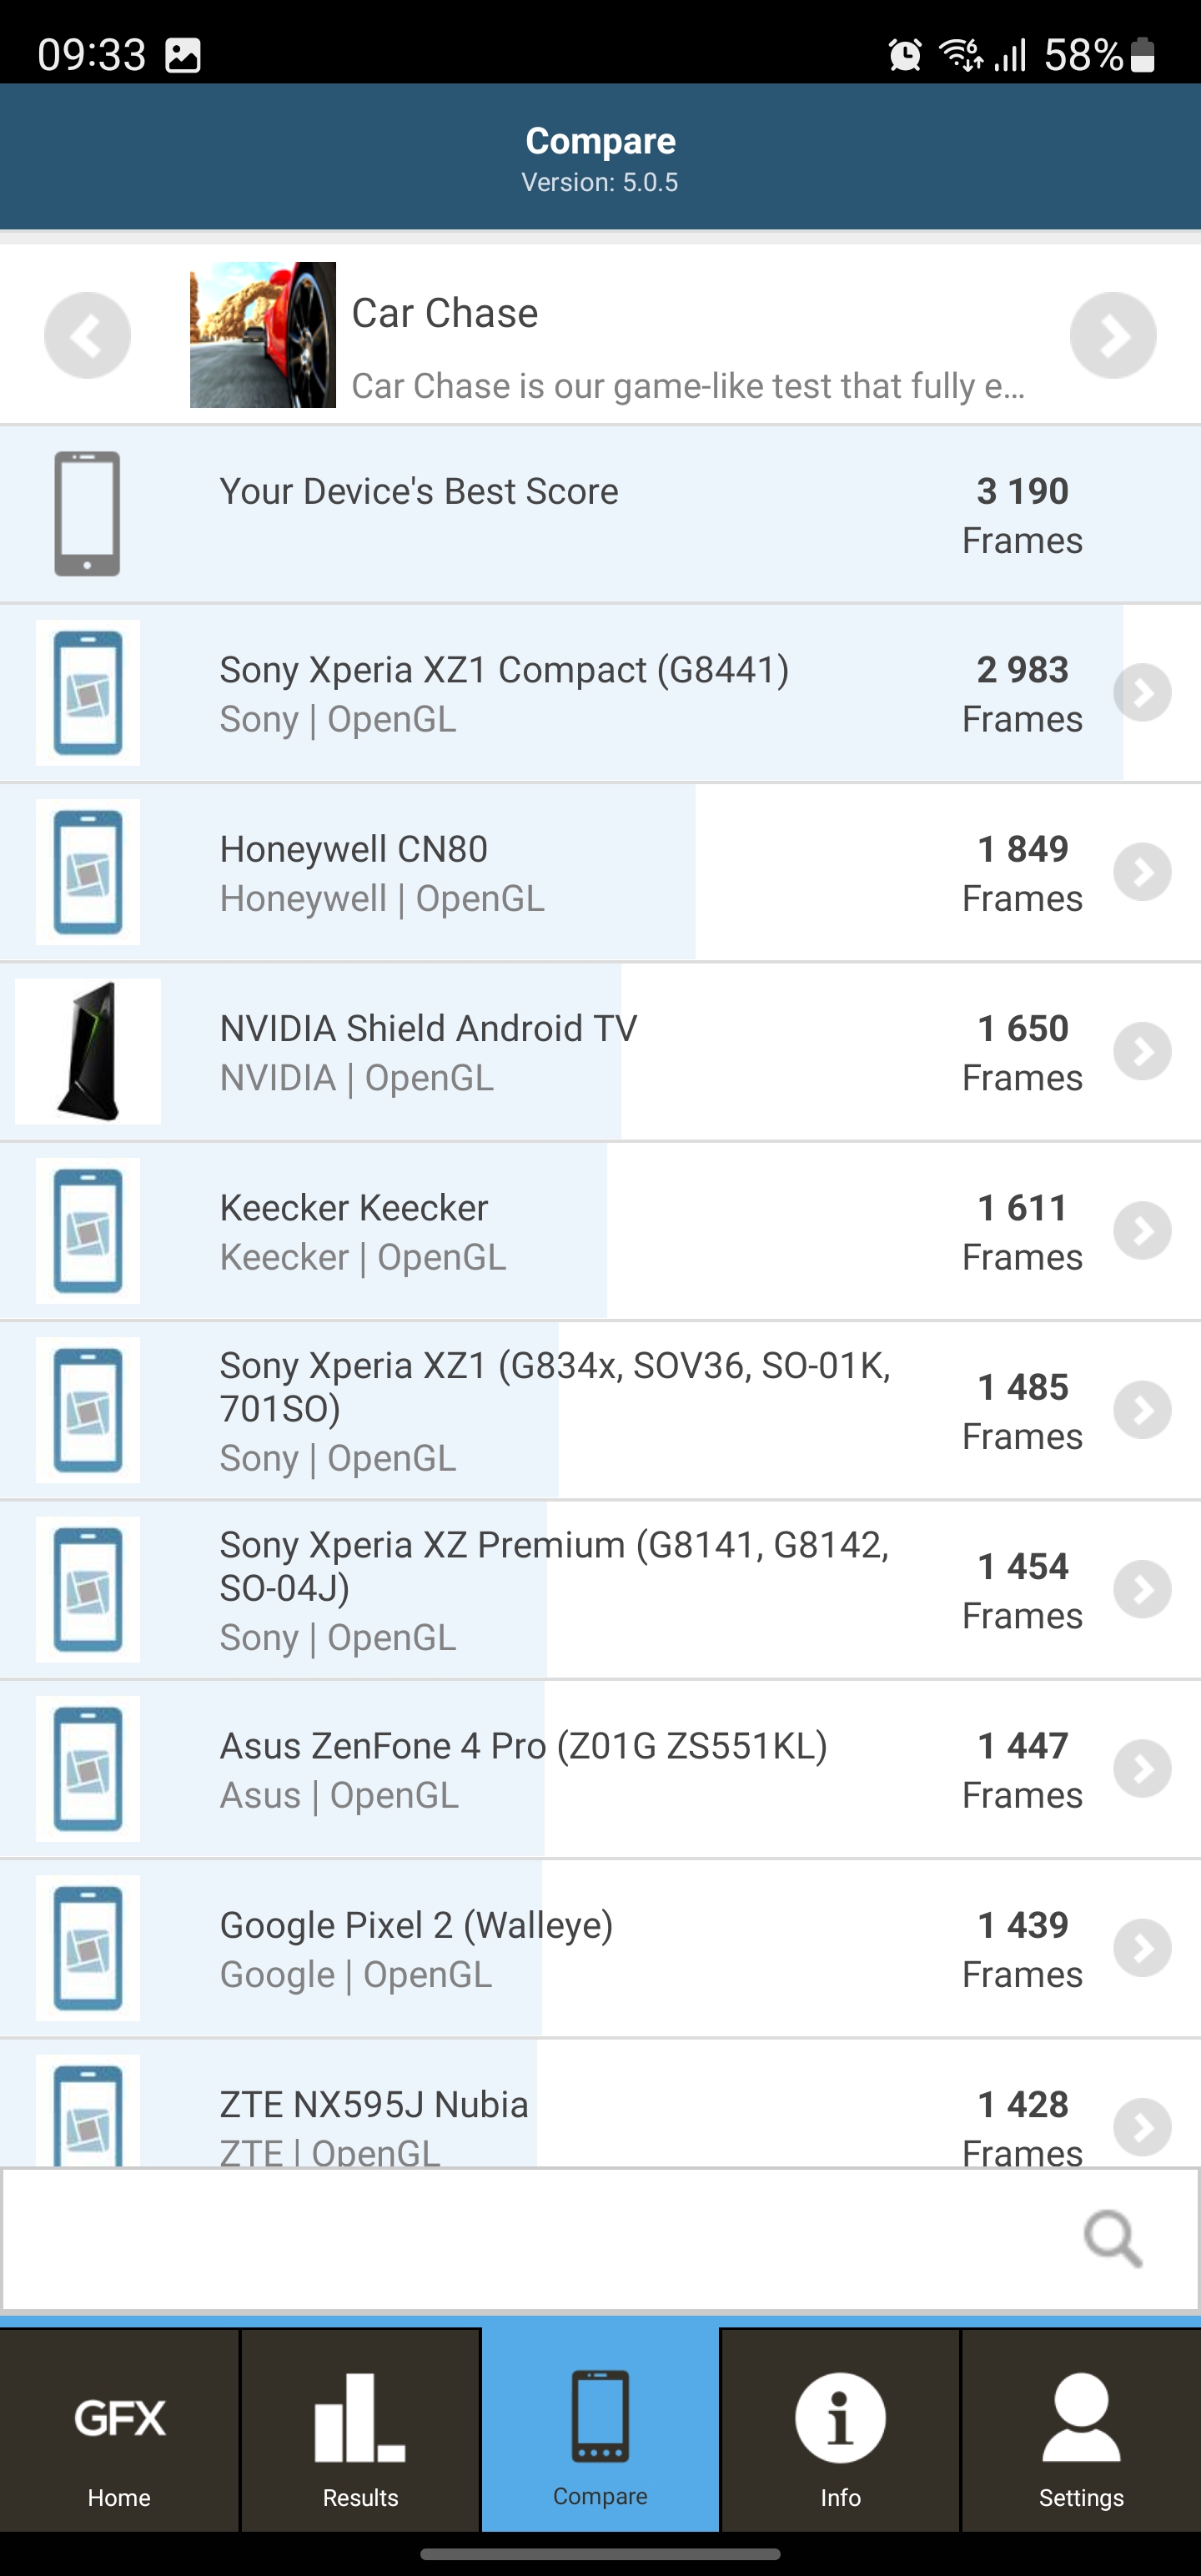Tap NVIDIA Shield Android TV device image

(88, 1051)
